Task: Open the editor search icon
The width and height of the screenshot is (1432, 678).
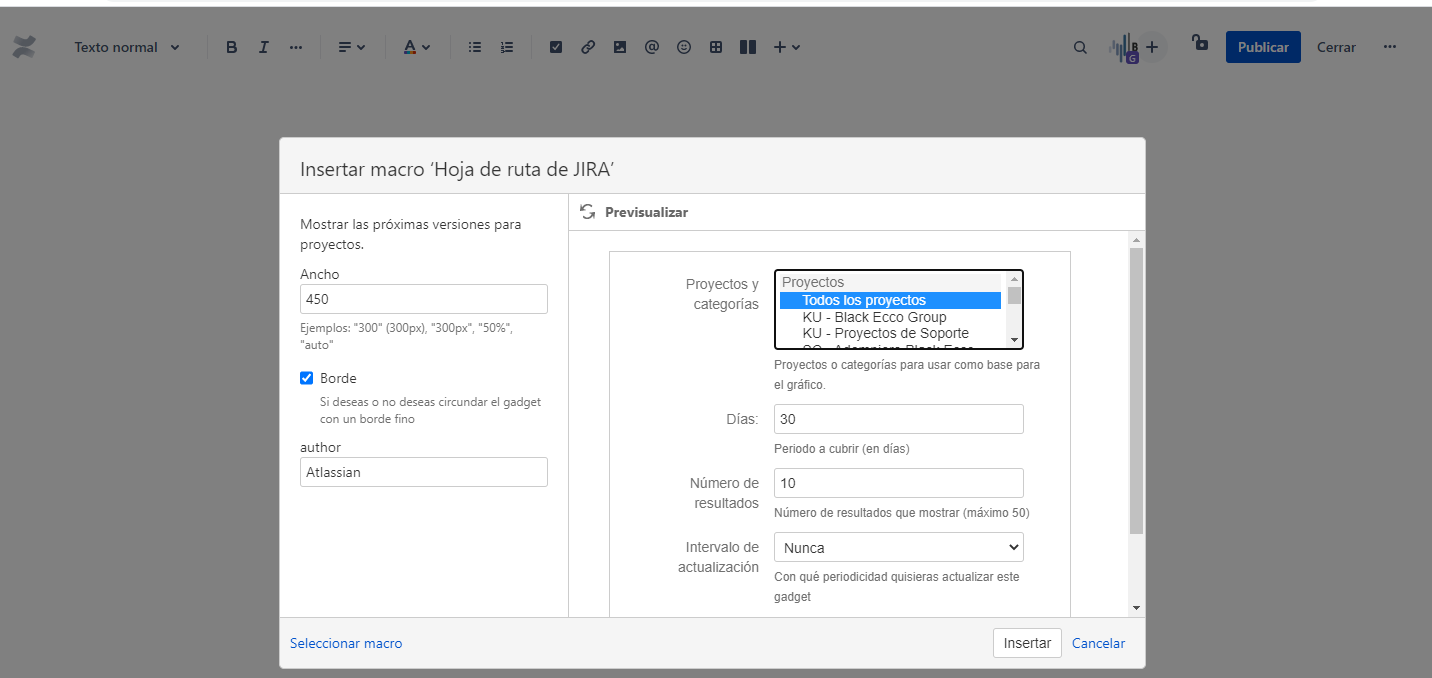Action: 1080,47
